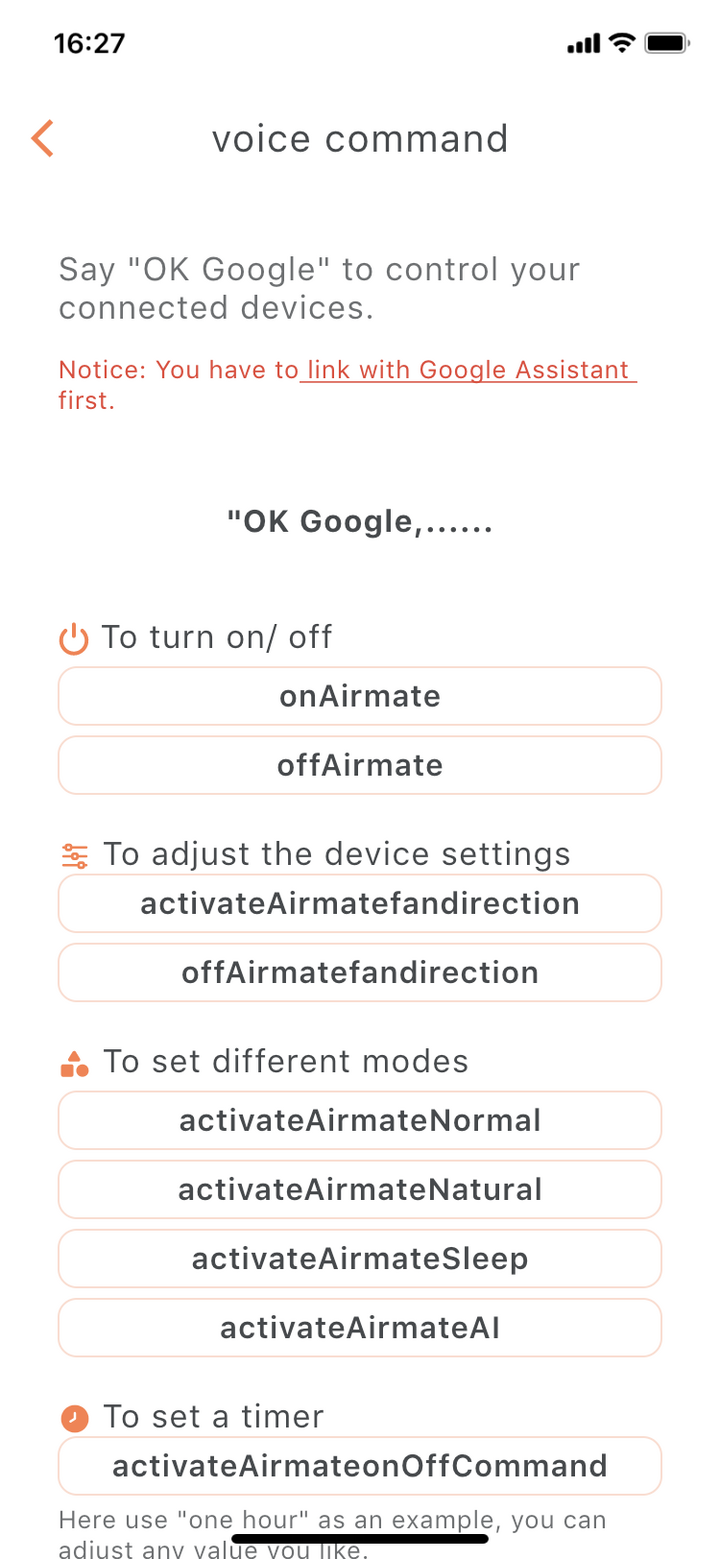Tap the voice command page title
This screenshot has height=1559, width=720.
(x=360, y=139)
